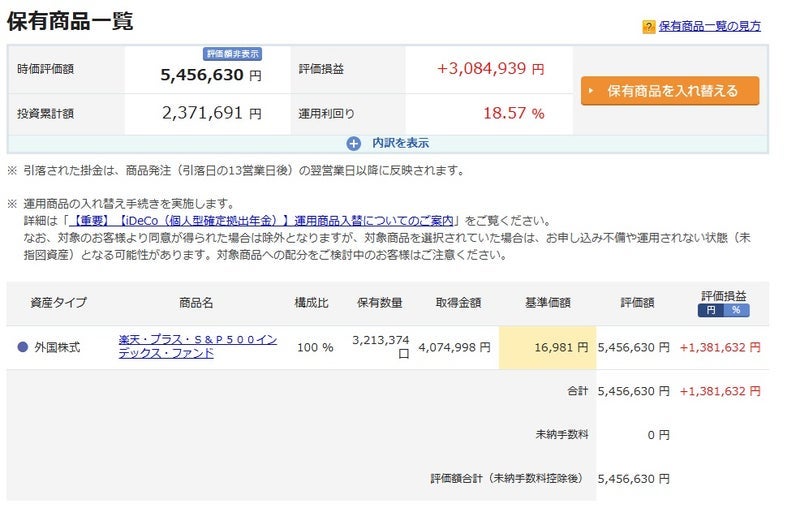This screenshot has height=508, width=800.
Task: Click the 資産タイプ column header
Action: 58,302
